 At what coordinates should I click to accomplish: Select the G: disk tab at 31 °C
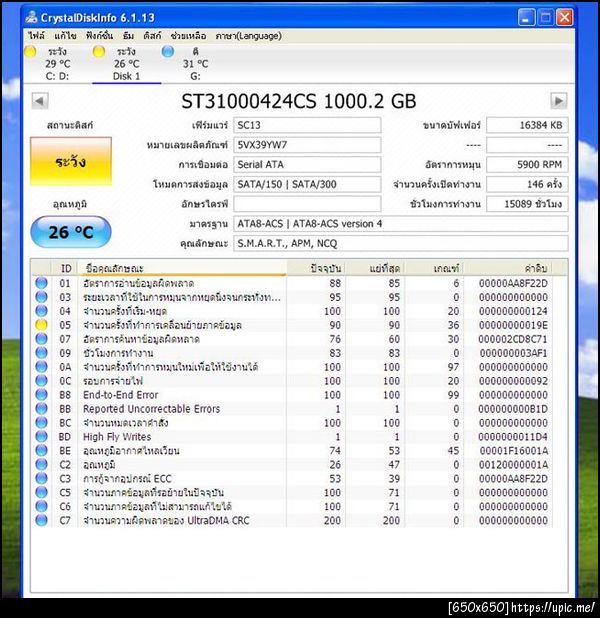coord(195,64)
